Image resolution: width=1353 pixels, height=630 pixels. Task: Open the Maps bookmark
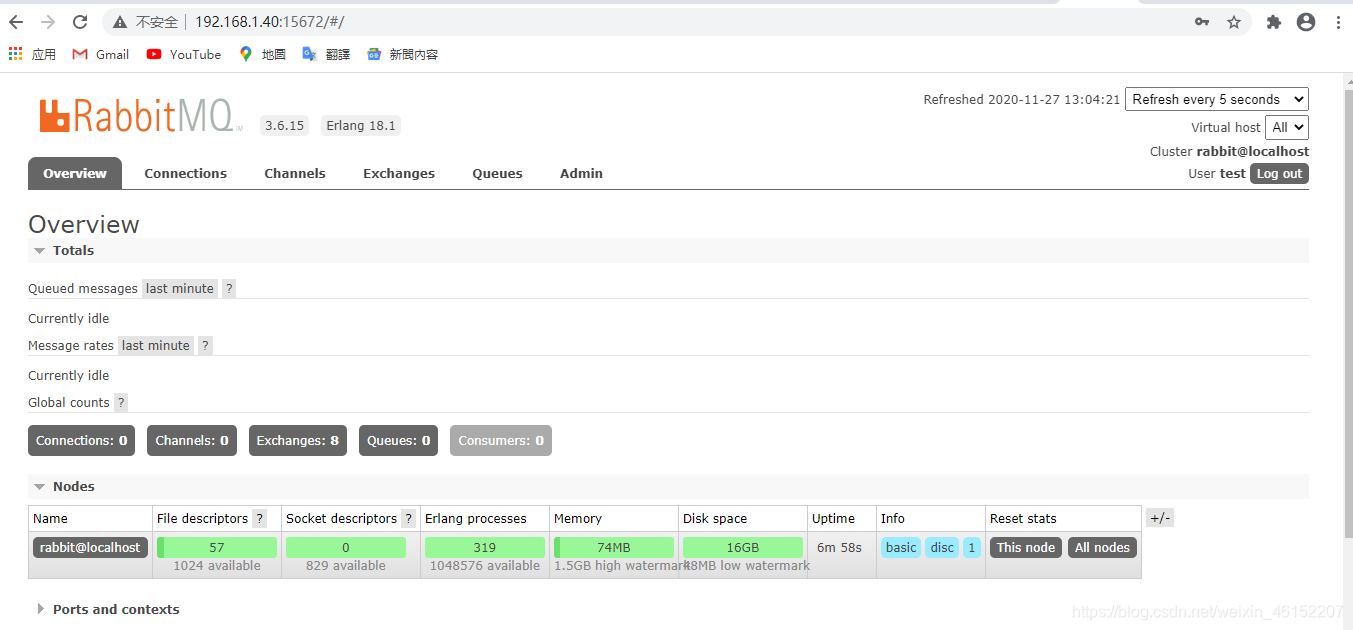click(262, 54)
